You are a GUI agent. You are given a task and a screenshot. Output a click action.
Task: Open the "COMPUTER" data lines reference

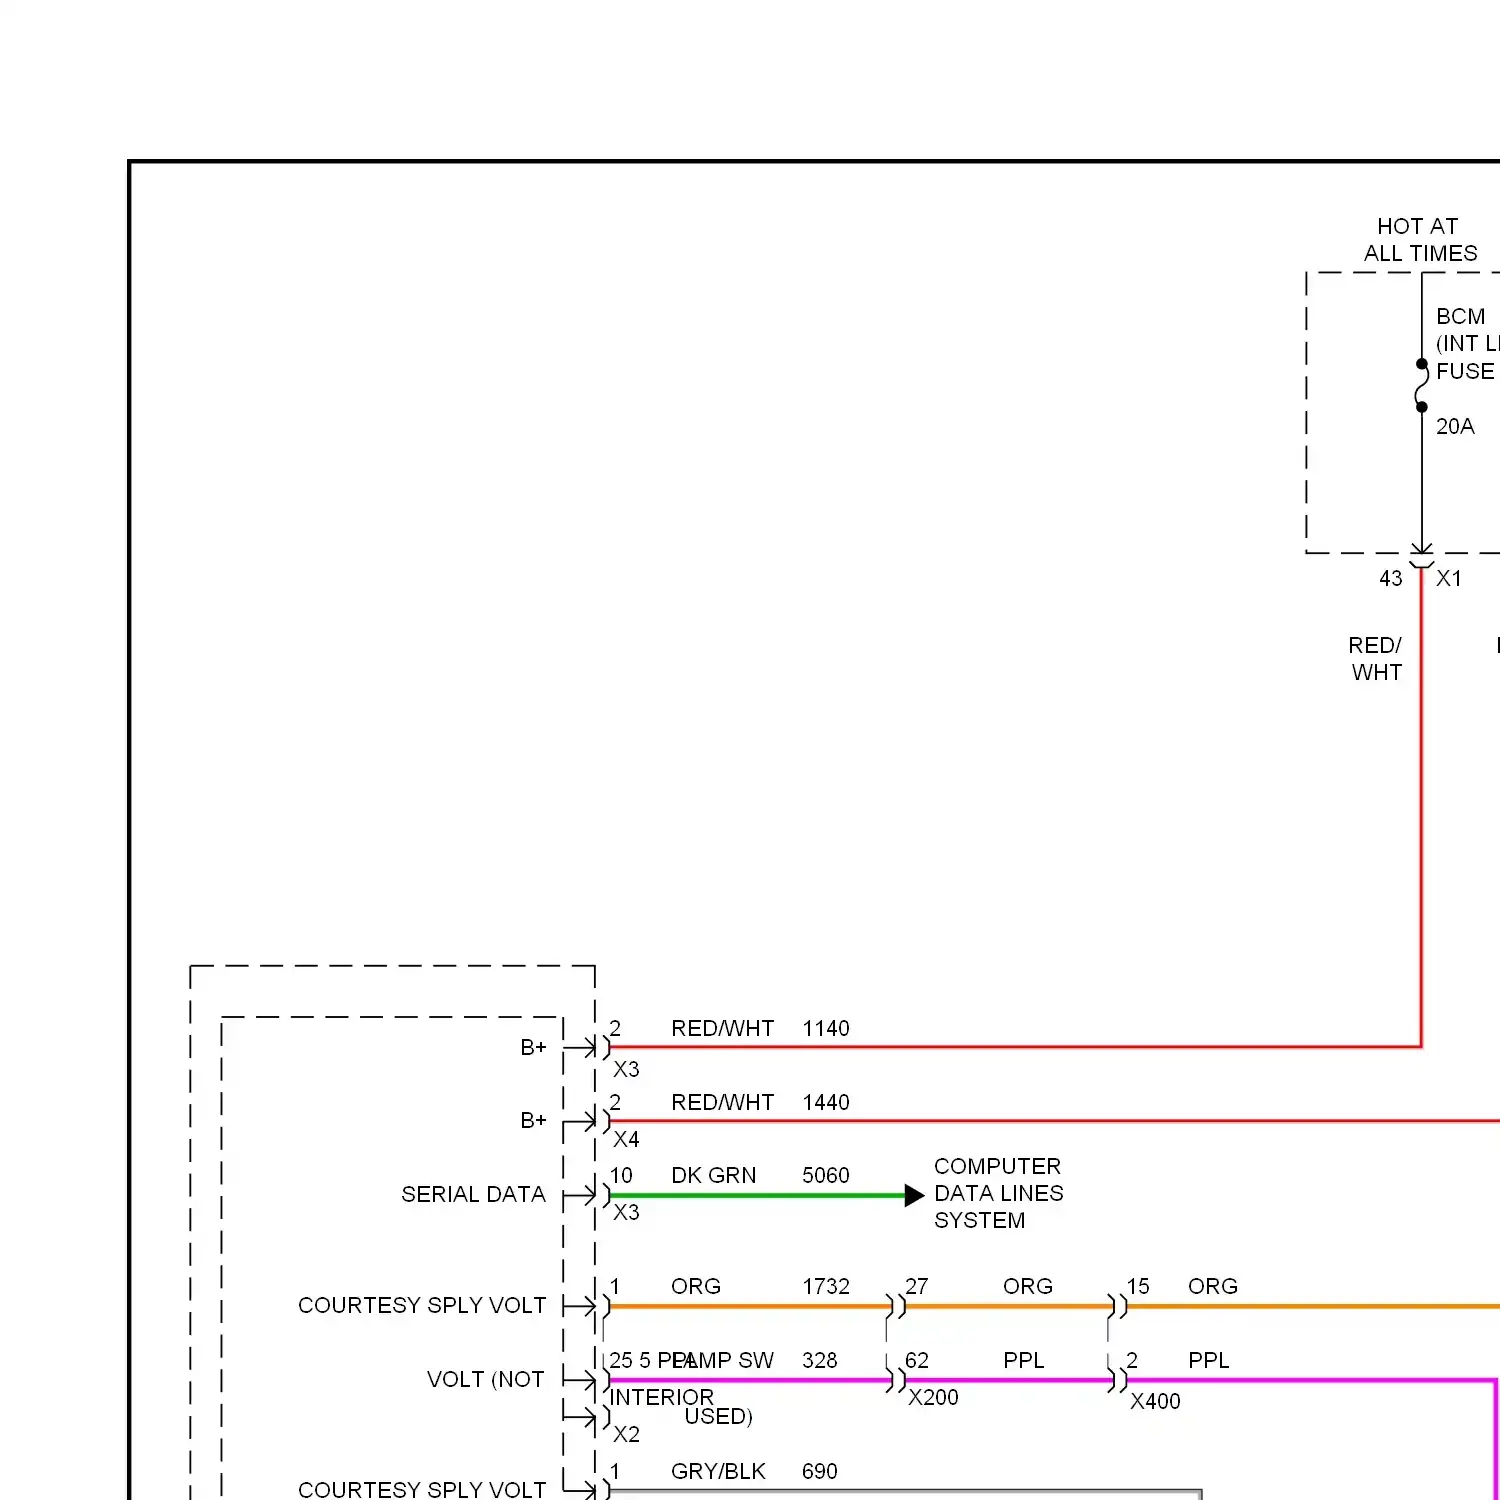click(997, 1166)
